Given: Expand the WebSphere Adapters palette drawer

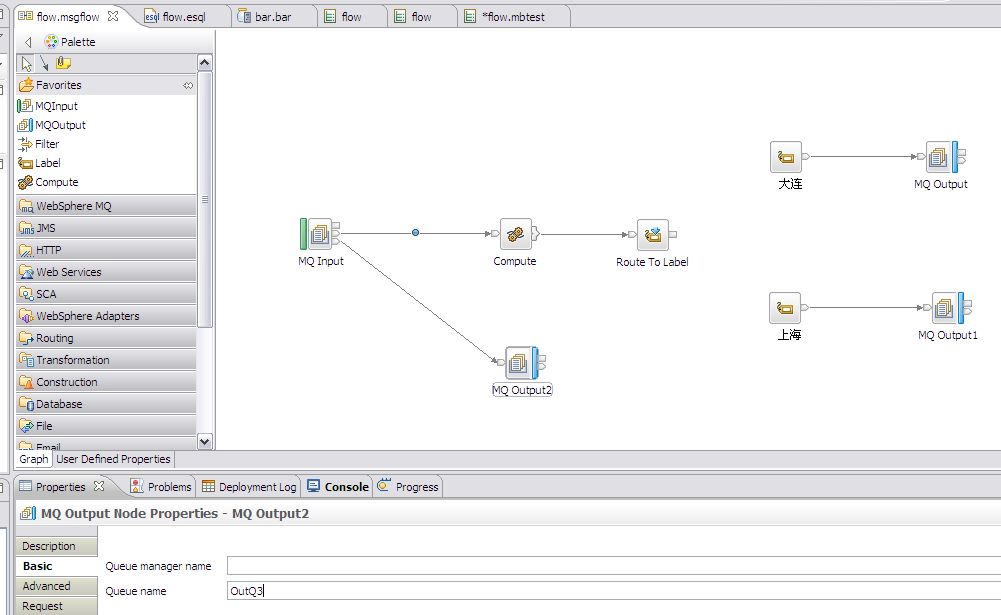Looking at the screenshot, I should 106,316.
